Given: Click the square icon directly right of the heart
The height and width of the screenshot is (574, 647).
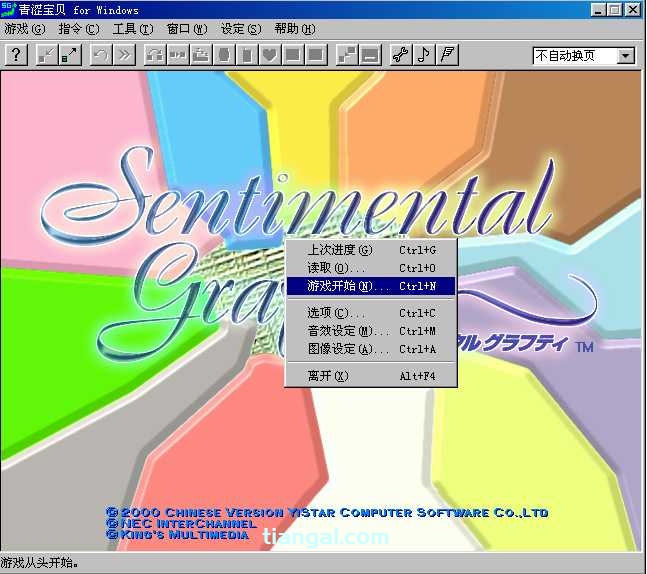Looking at the screenshot, I should pyautogui.click(x=293, y=54).
